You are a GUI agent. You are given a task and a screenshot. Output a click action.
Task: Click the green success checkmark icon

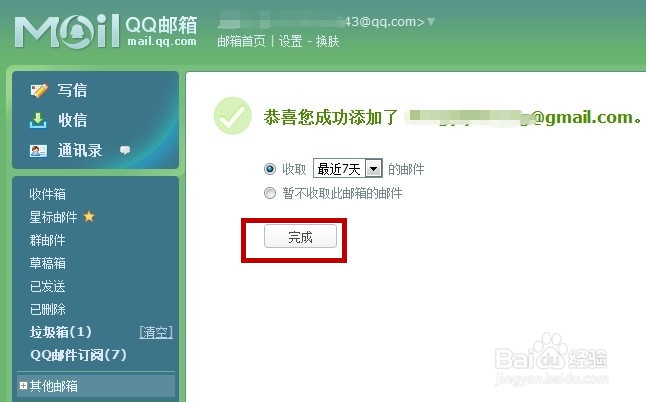[x=233, y=116]
